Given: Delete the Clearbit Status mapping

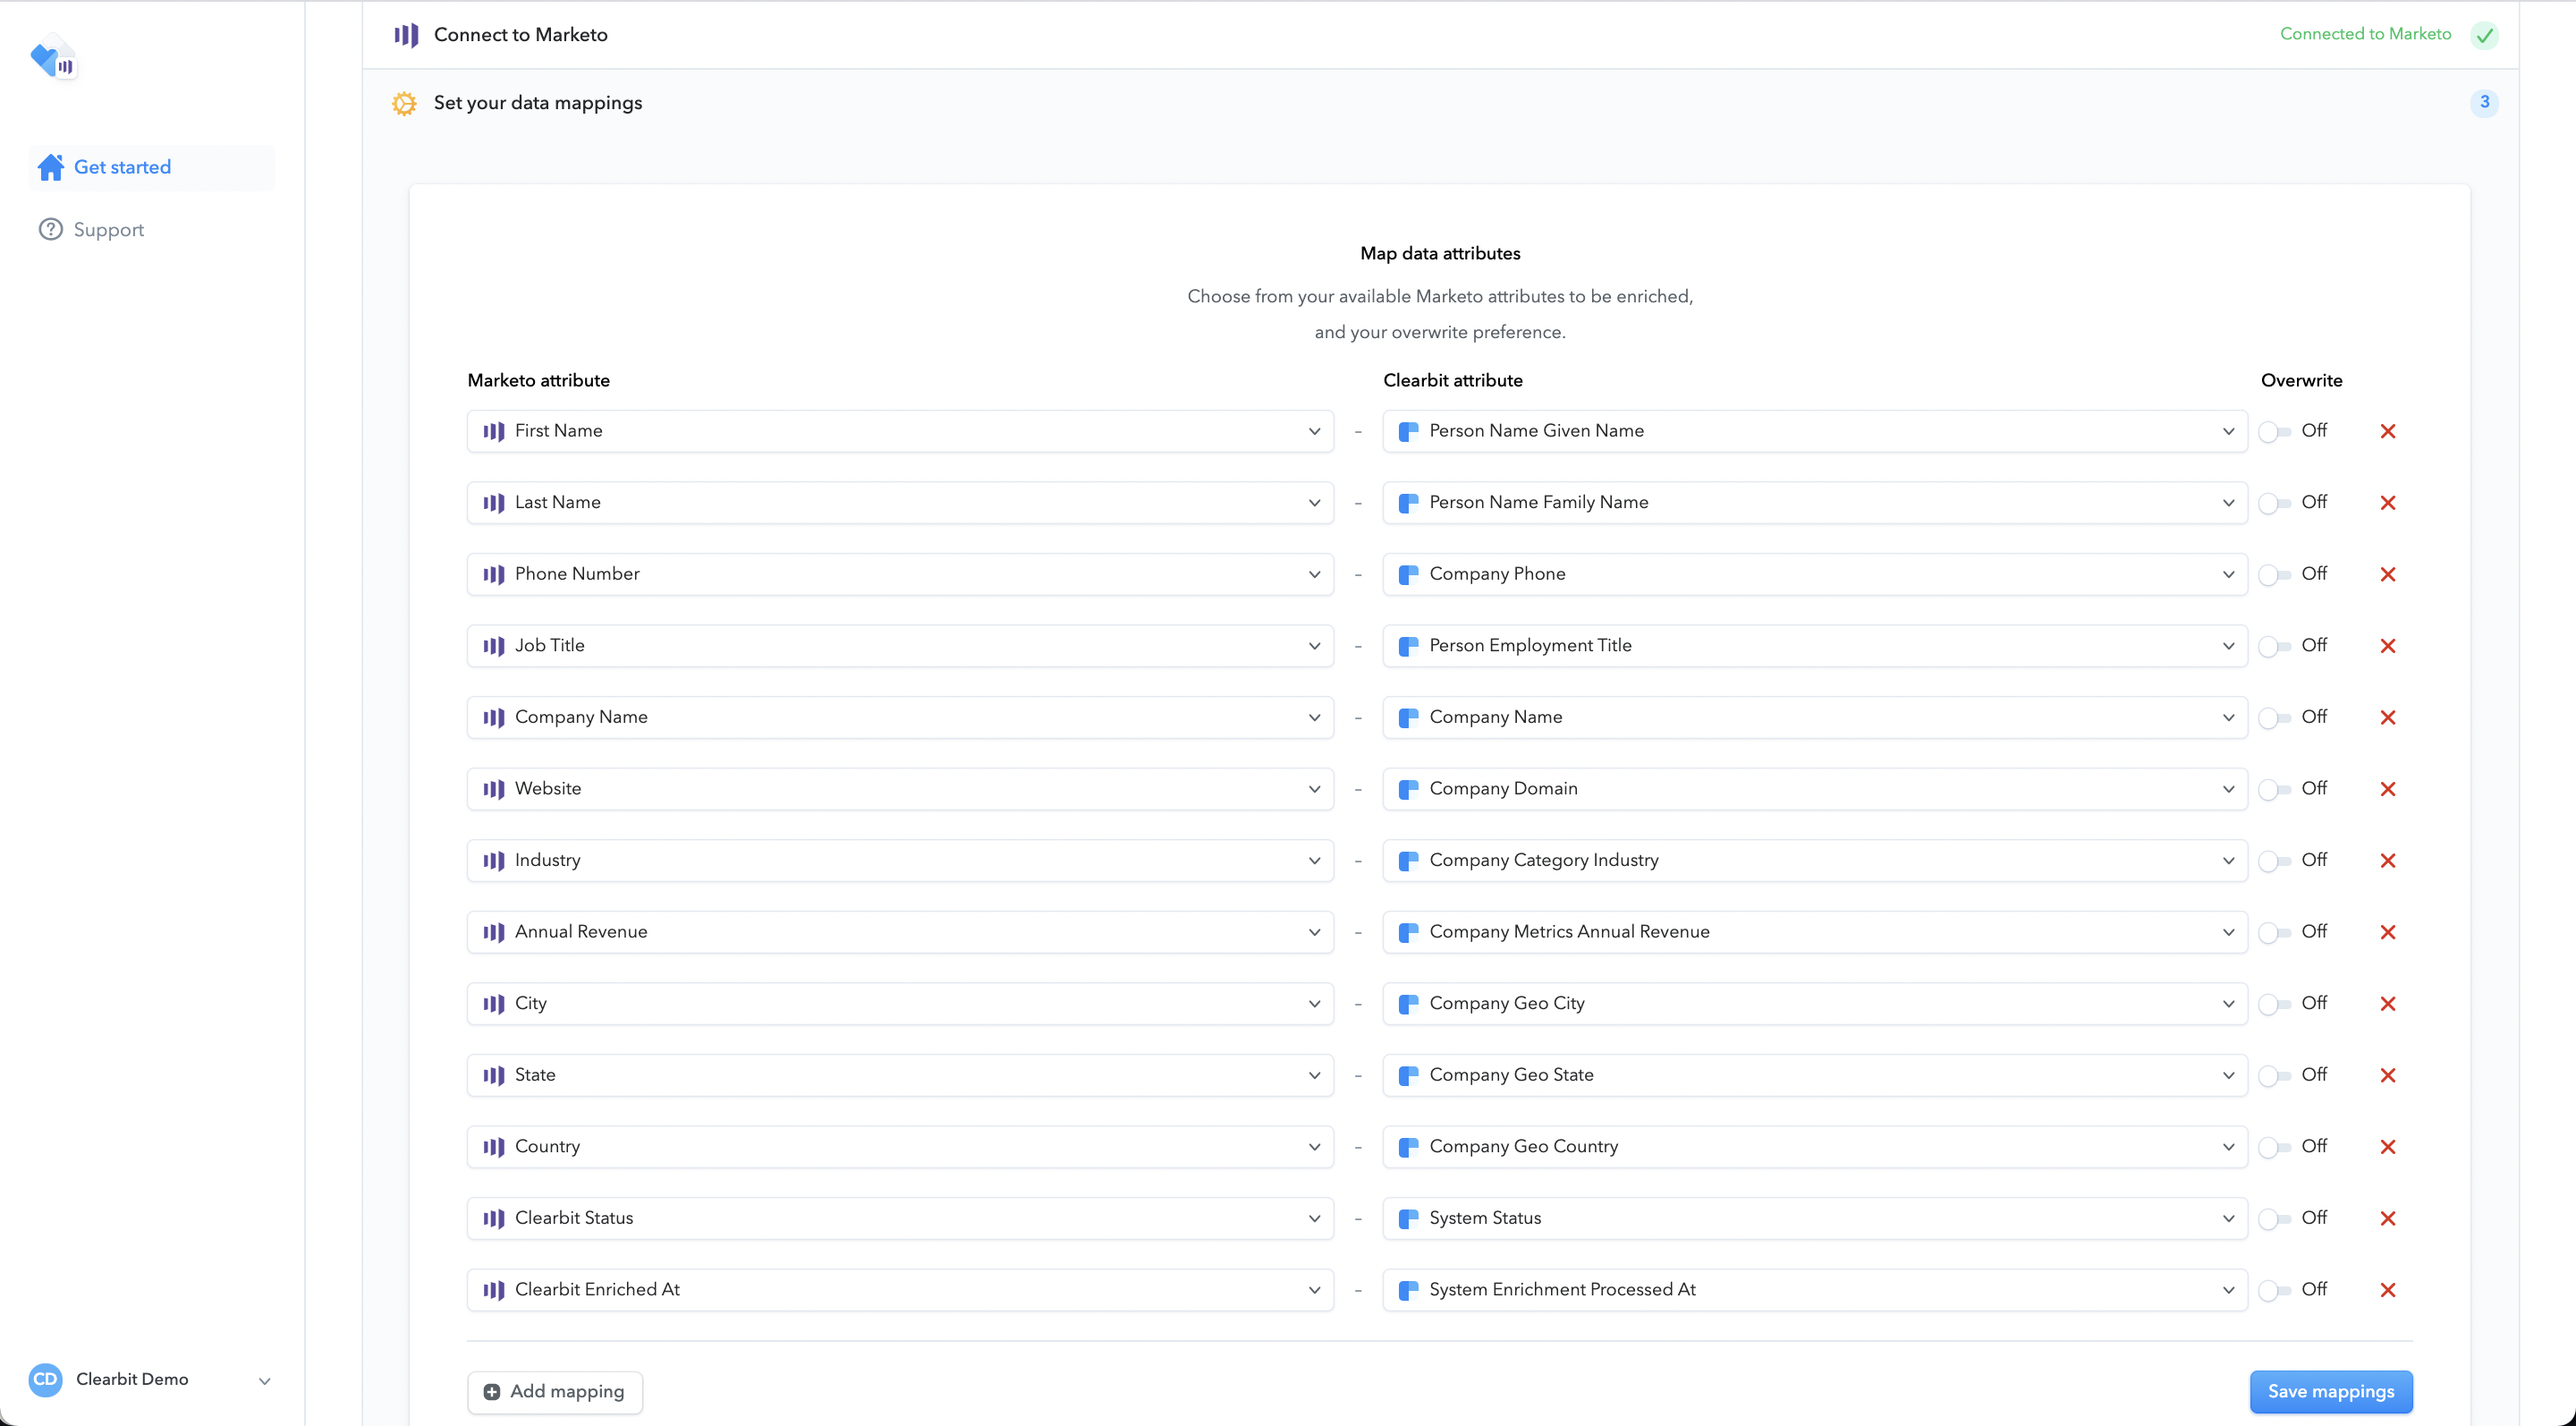Looking at the screenshot, I should (2388, 1218).
